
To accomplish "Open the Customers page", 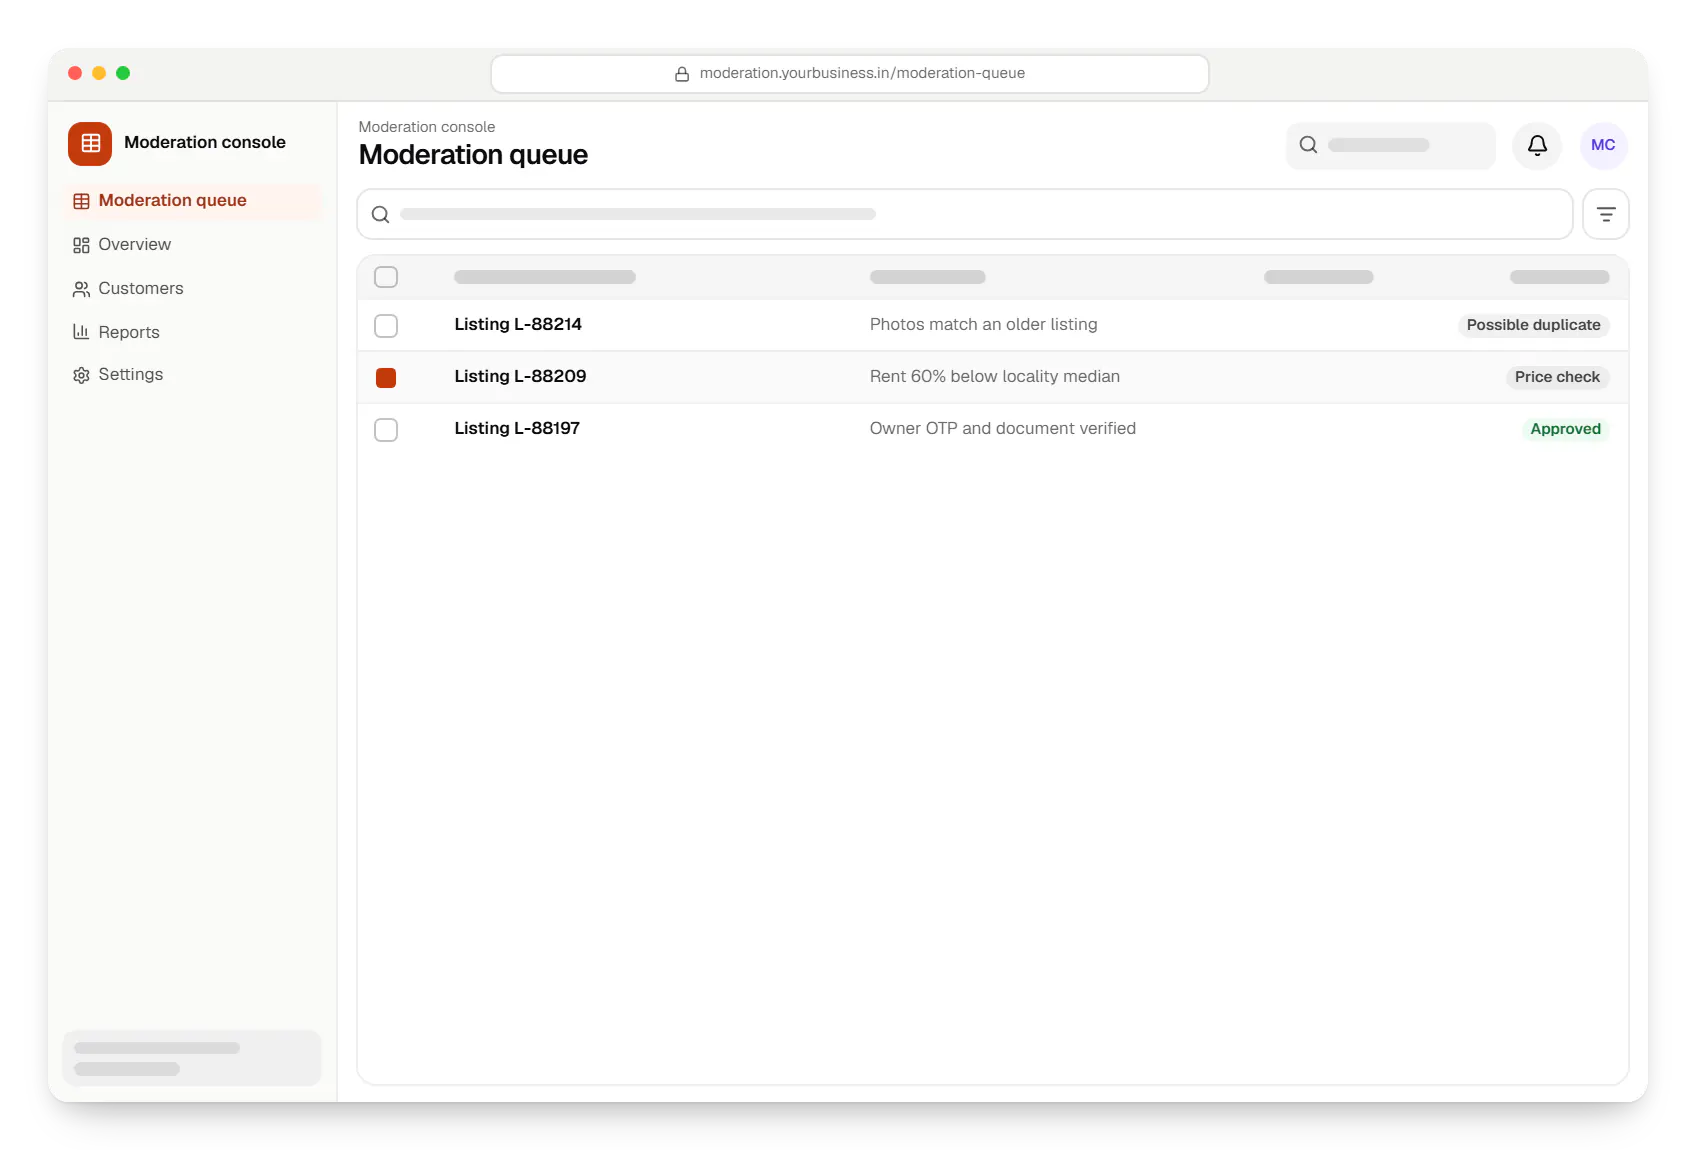I will click(x=192, y=289).
